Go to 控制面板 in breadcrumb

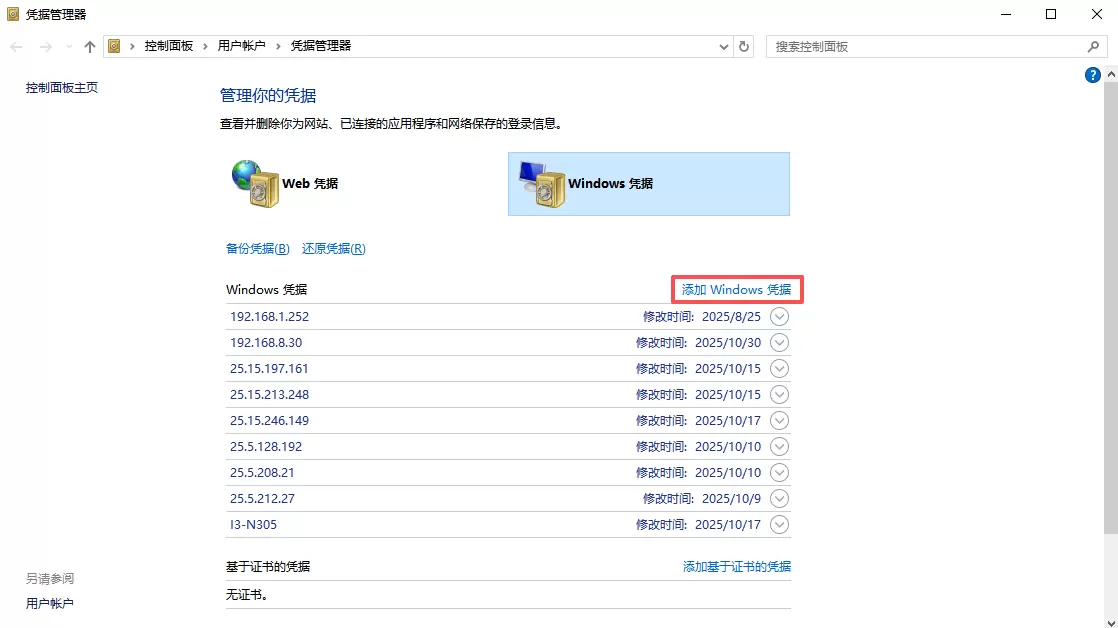(x=168, y=46)
